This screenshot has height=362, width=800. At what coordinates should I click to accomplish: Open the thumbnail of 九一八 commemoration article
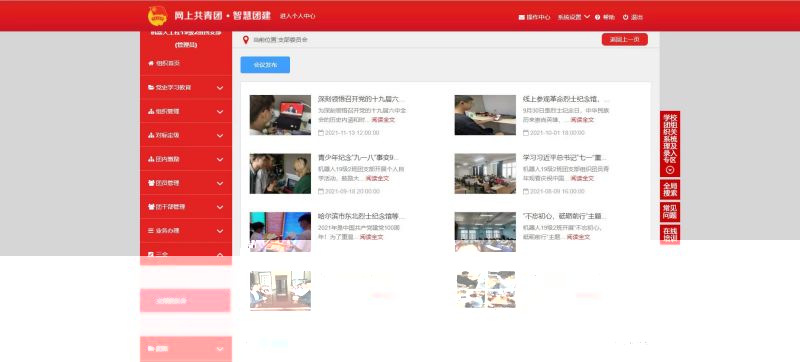click(280, 173)
